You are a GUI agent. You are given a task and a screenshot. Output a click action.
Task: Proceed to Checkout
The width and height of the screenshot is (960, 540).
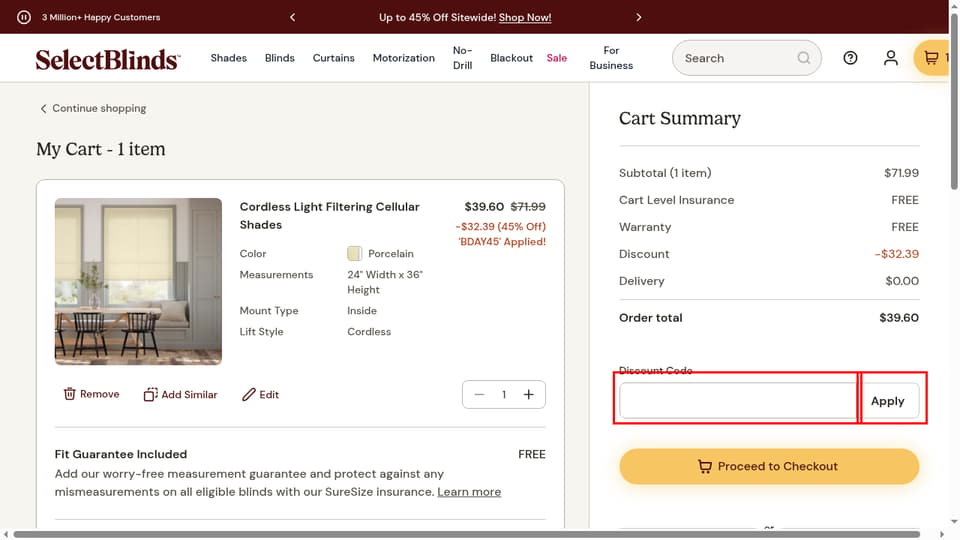click(769, 467)
